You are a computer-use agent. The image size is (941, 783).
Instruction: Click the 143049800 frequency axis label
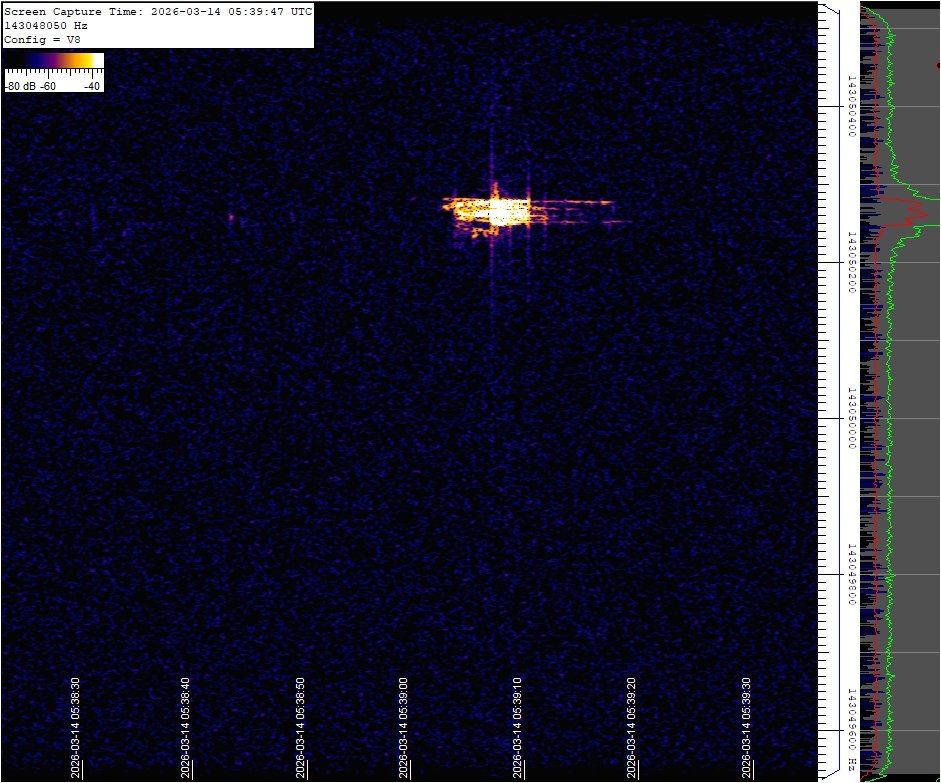tap(851, 575)
